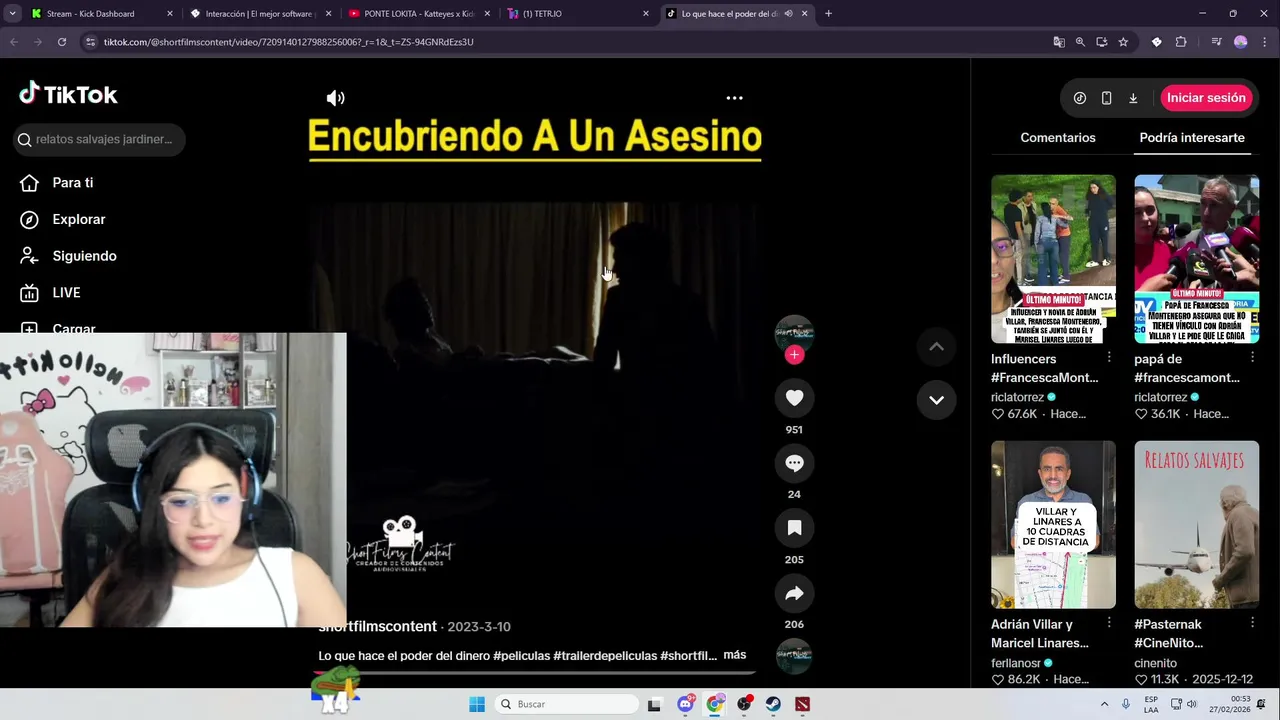Open the cinenito author link
The width and height of the screenshot is (1280, 720).
(1155, 663)
